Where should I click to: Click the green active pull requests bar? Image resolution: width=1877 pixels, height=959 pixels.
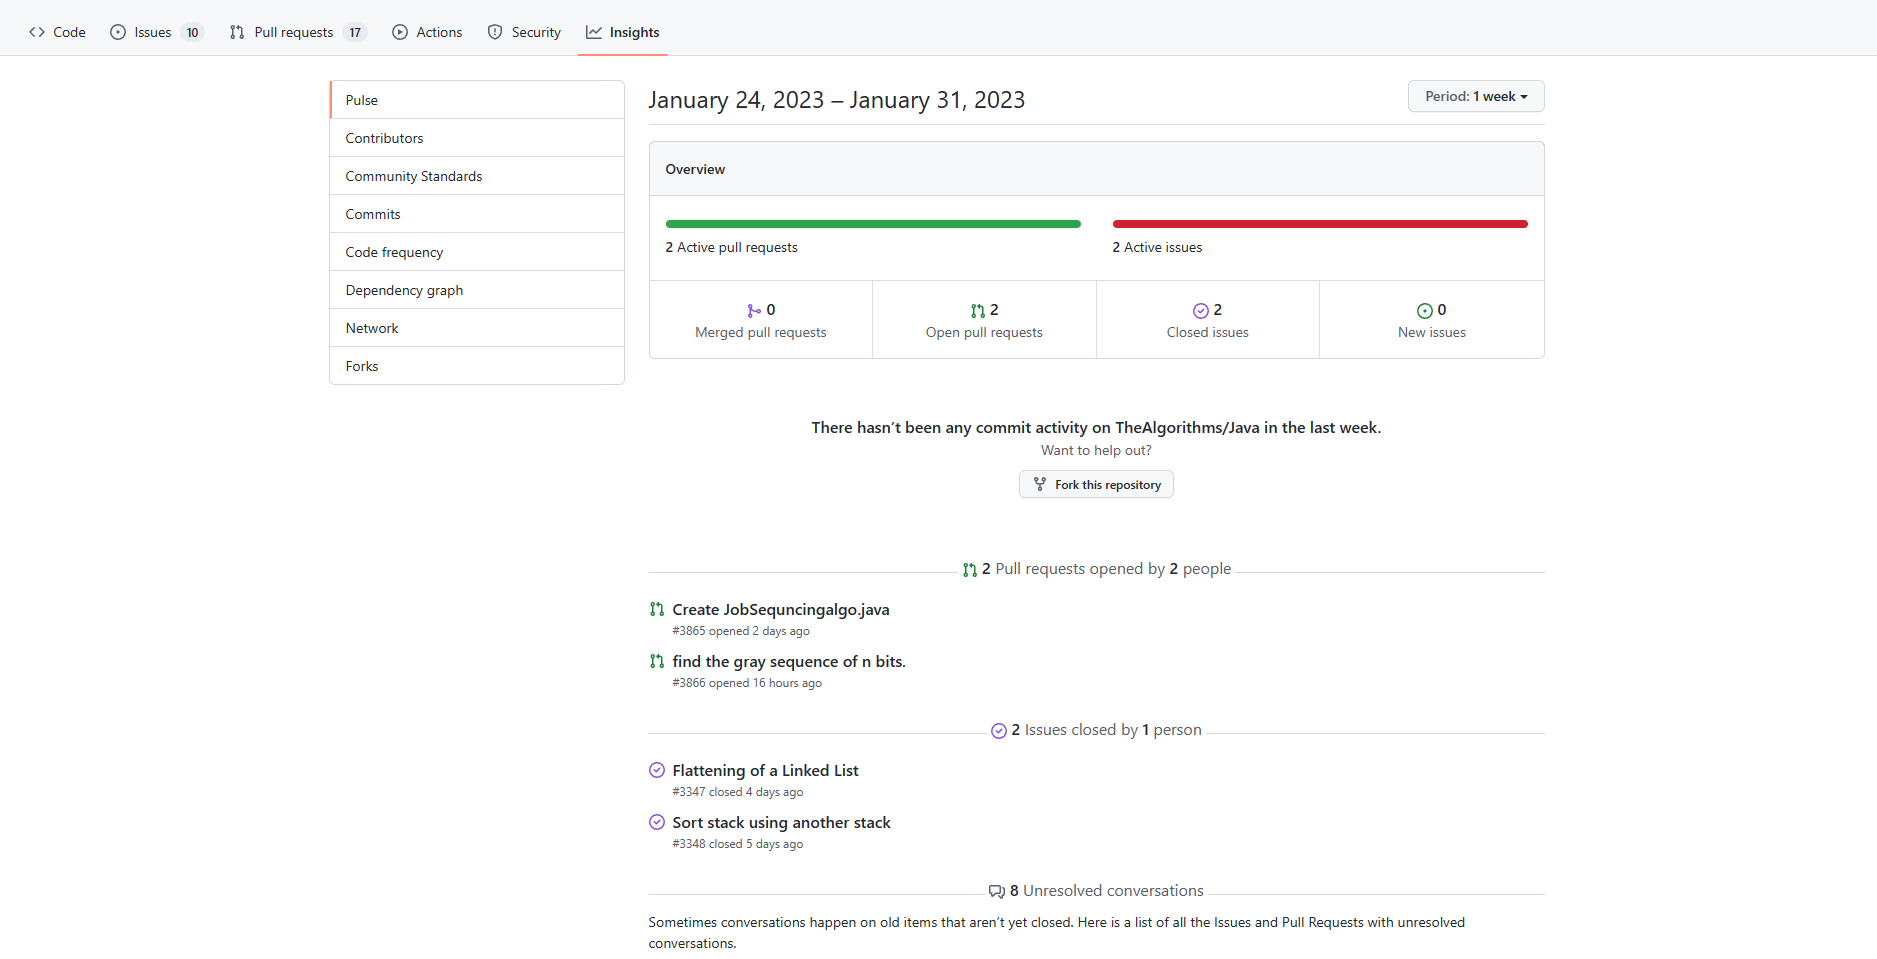click(x=873, y=224)
